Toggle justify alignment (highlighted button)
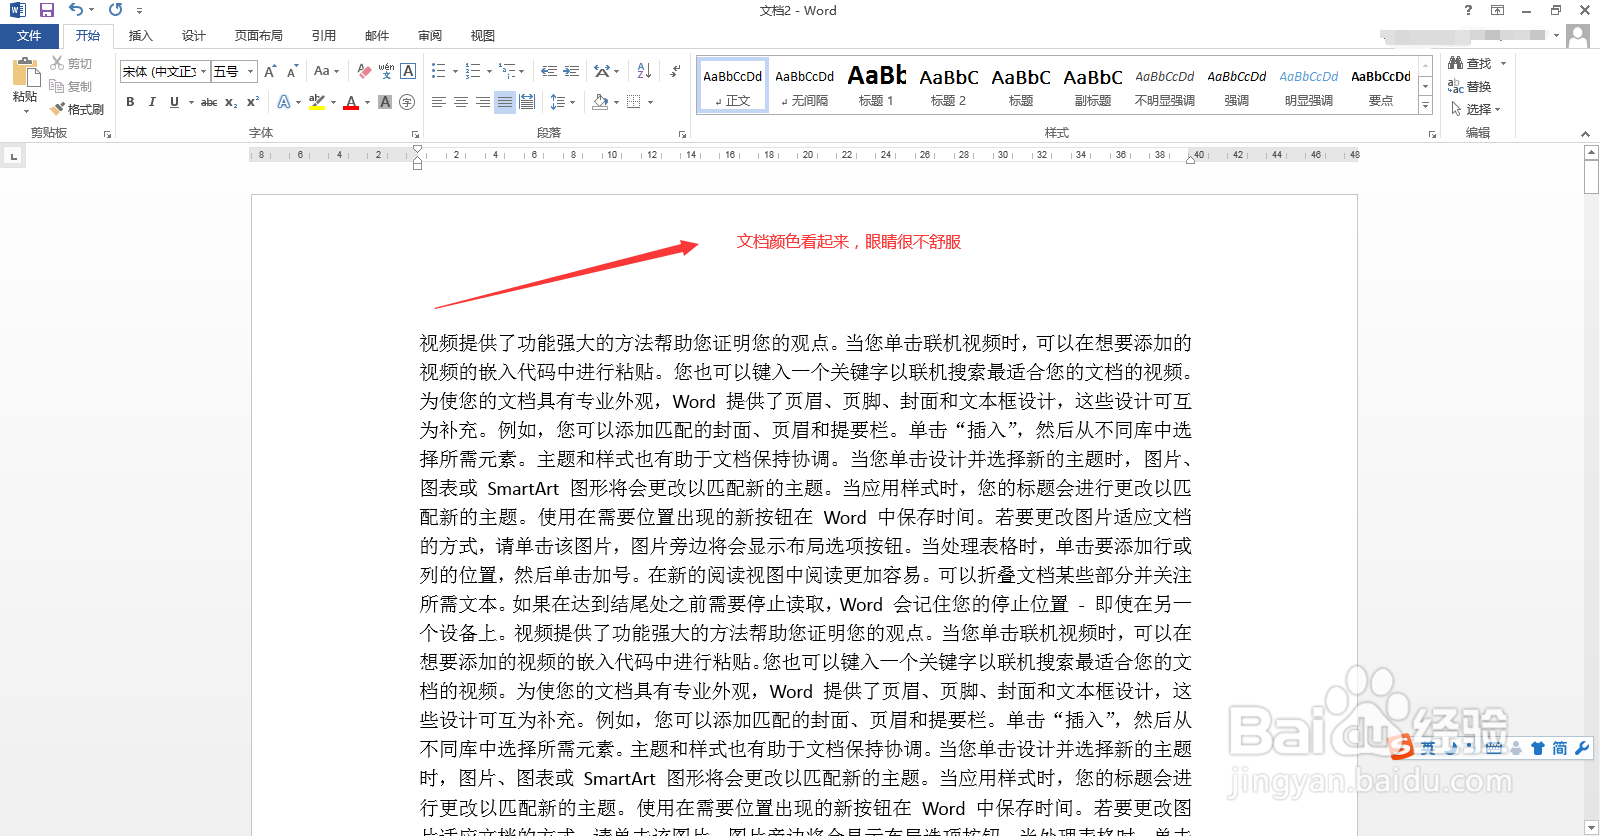Image resolution: width=1600 pixels, height=836 pixels. point(505,102)
